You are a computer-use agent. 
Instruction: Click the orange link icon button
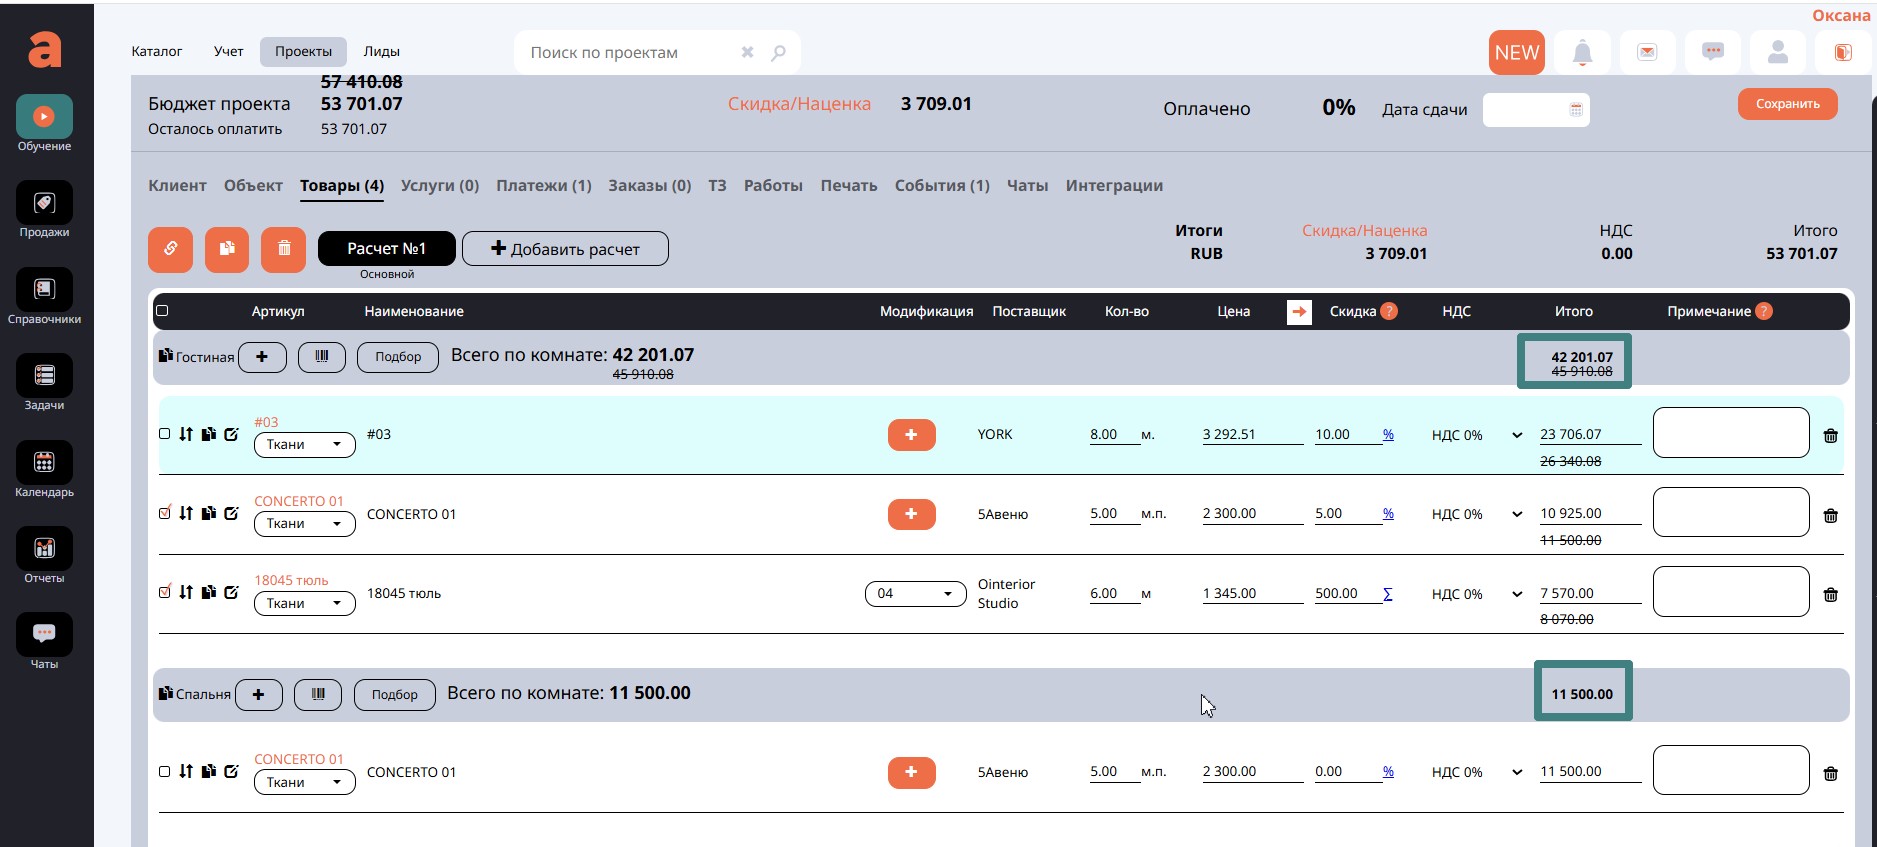[171, 249]
